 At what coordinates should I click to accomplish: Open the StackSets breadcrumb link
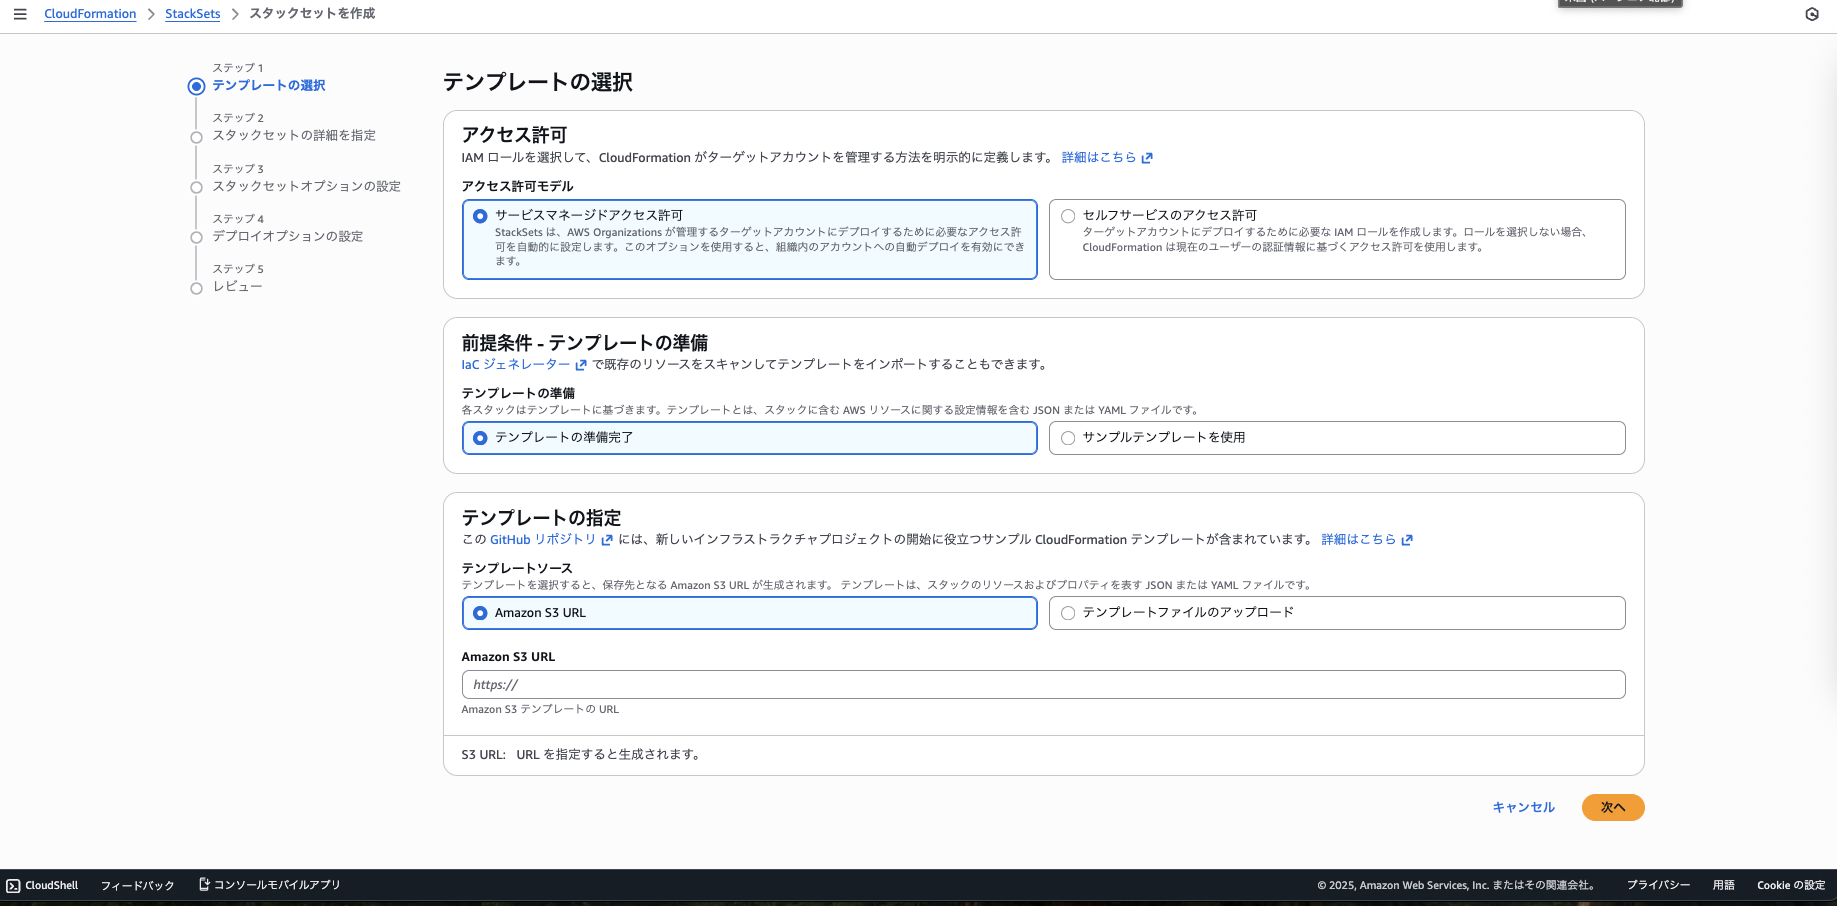[x=192, y=13]
